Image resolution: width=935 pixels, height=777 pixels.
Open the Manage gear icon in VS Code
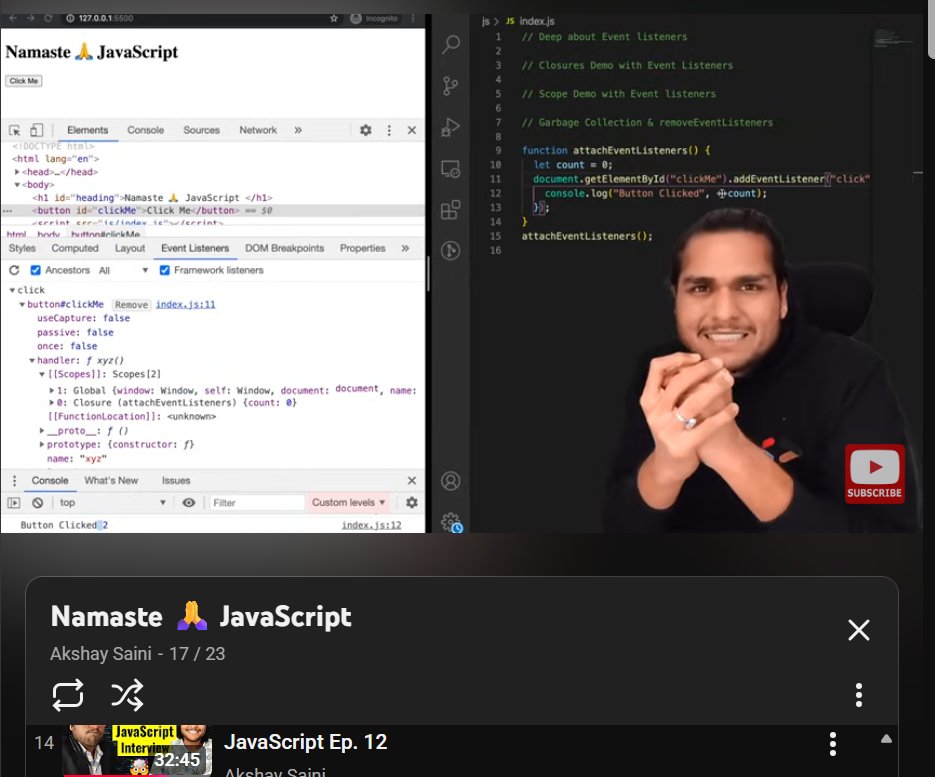451,522
